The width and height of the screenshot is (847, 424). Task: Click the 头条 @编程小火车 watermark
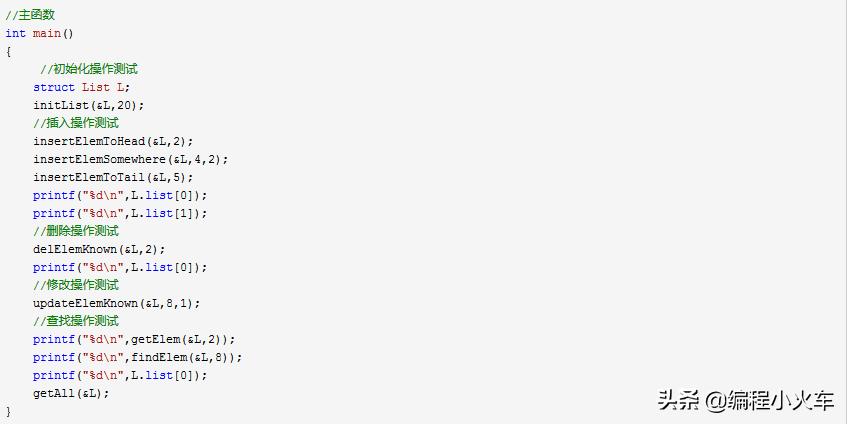(745, 401)
